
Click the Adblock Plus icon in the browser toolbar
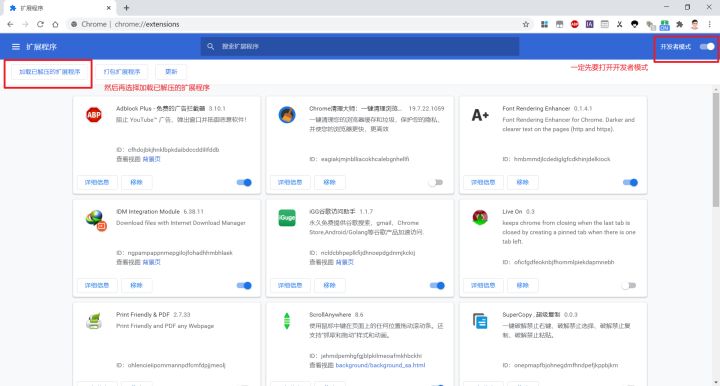point(574,24)
